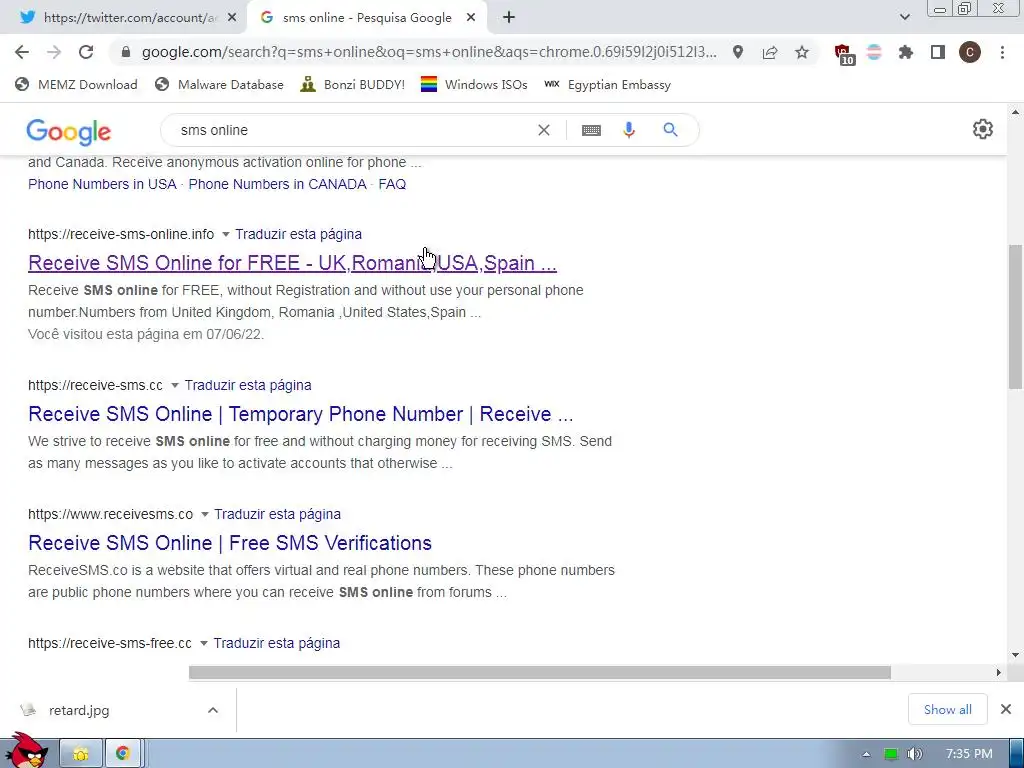Open the striped circle extension icon
Viewport: 1024px width, 768px height.
point(874,52)
